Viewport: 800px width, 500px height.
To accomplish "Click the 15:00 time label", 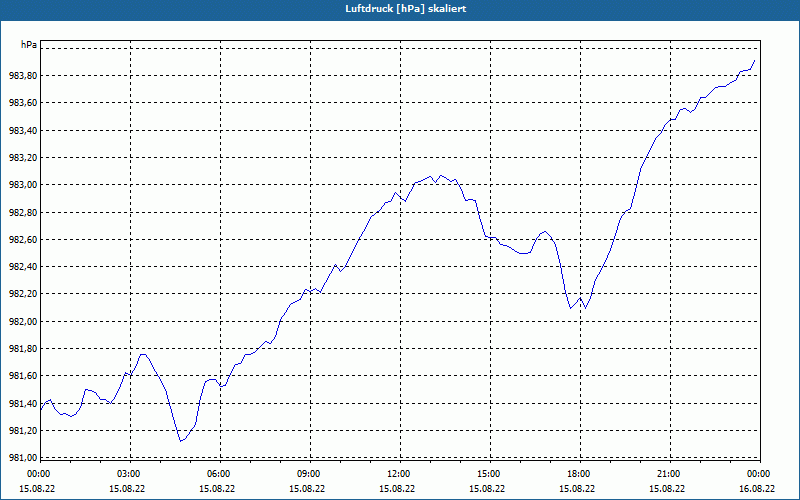I will tap(489, 474).
